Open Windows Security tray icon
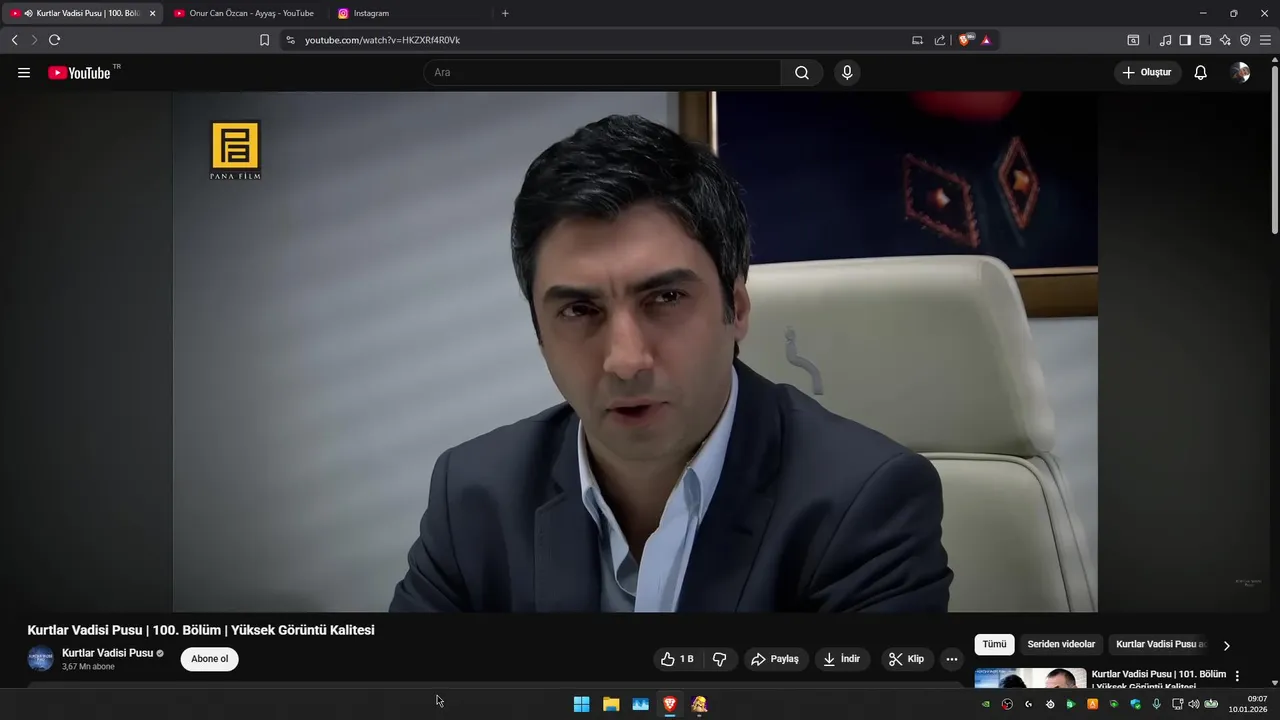This screenshot has height=720, width=1280. pyautogui.click(x=1135, y=704)
